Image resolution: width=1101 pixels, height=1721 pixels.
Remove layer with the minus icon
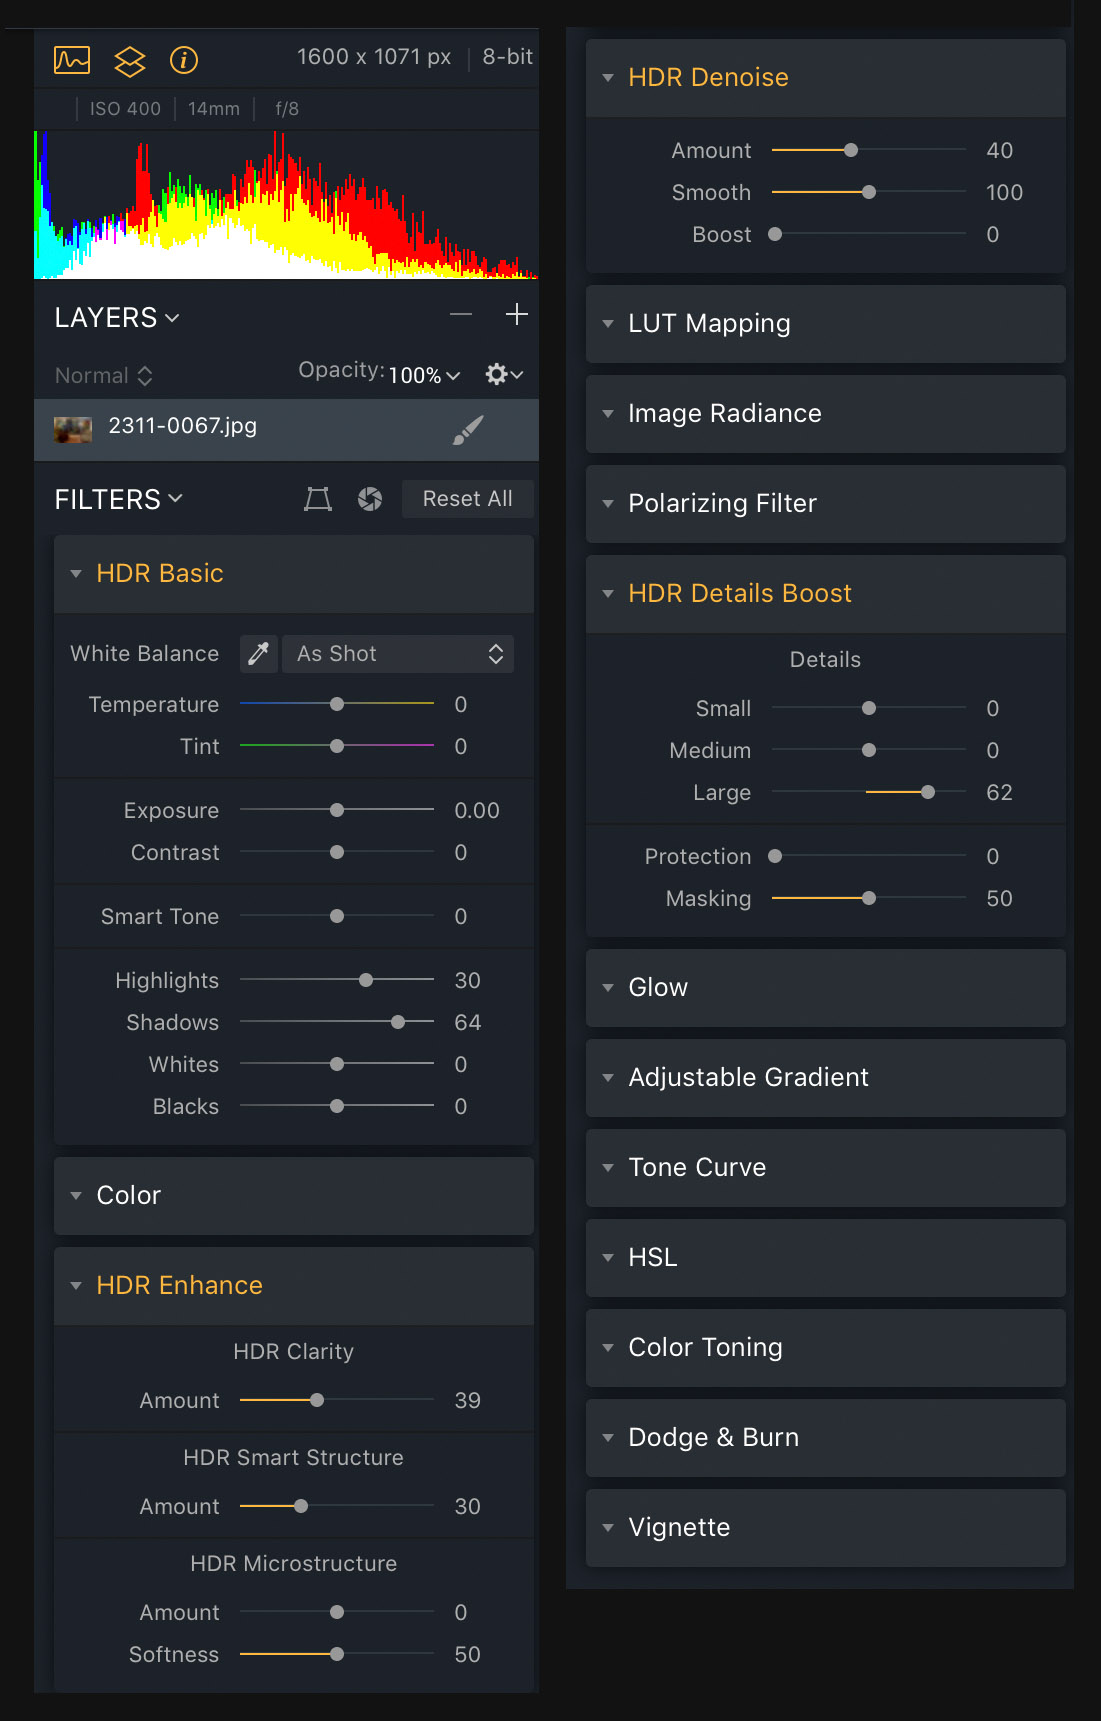coord(461,315)
